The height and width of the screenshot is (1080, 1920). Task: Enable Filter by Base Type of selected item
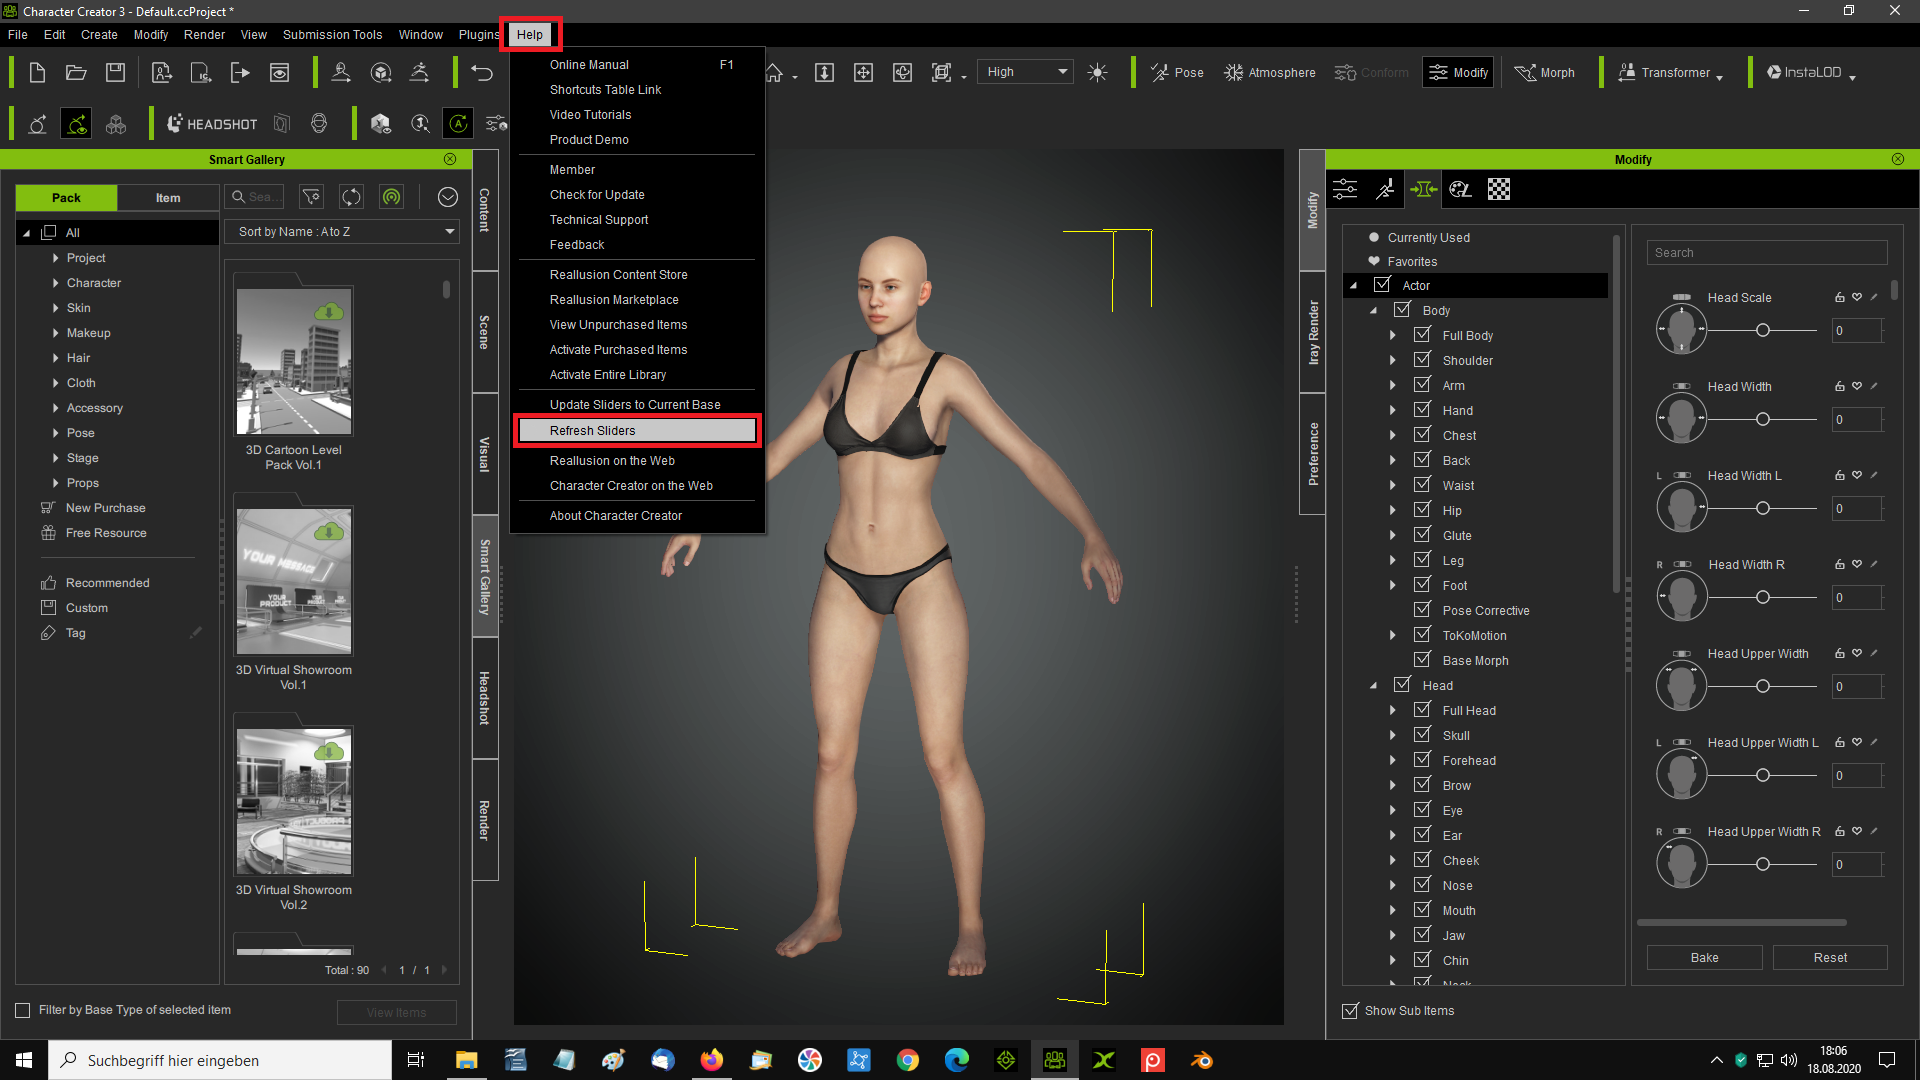(23, 1010)
